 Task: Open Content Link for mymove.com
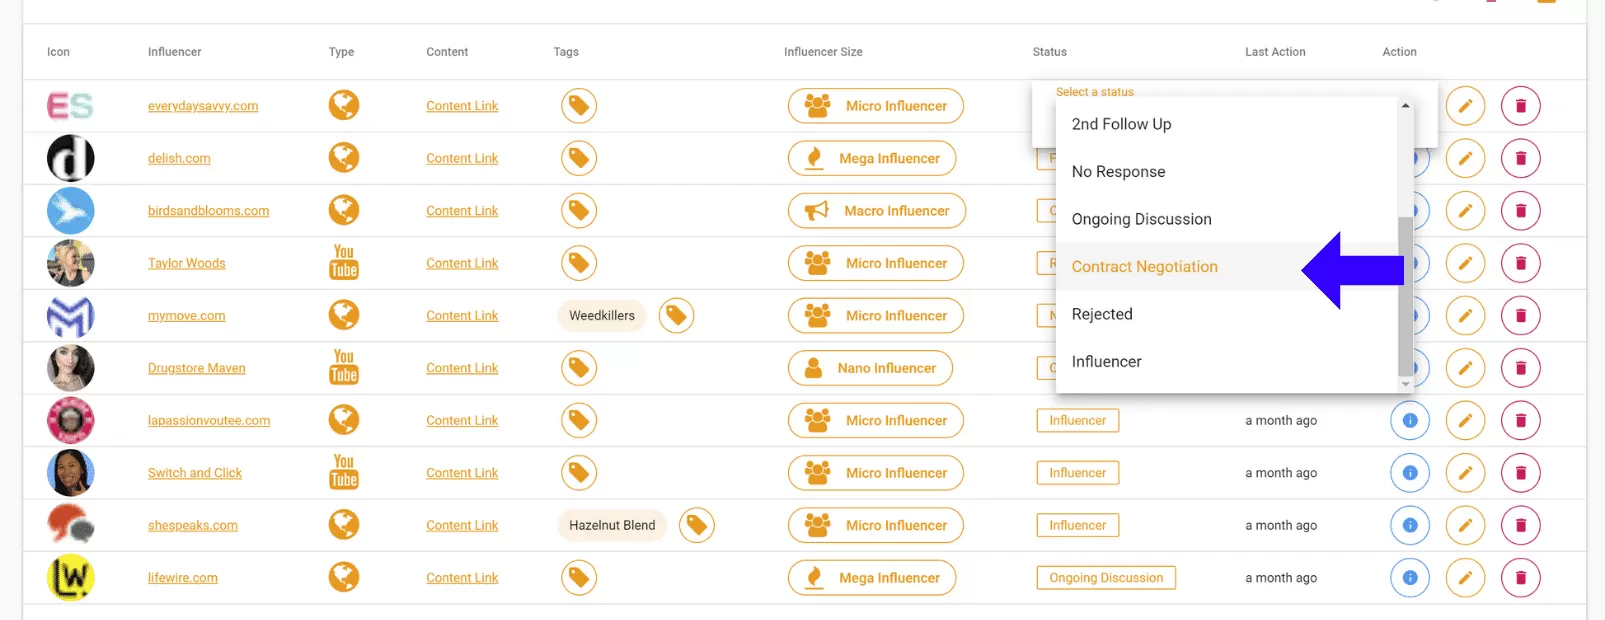coord(462,316)
